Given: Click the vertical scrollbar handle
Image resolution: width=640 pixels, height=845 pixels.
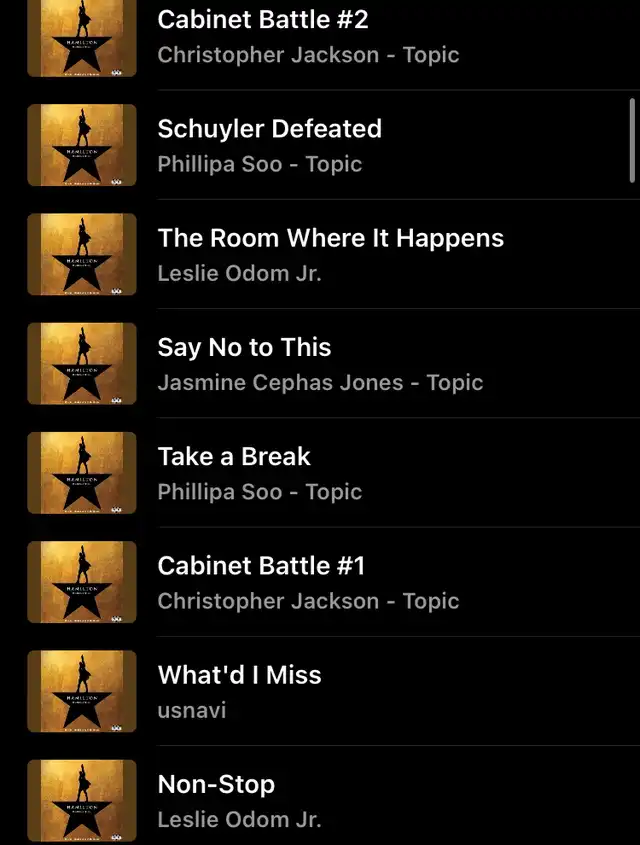Looking at the screenshot, I should (x=632, y=141).
